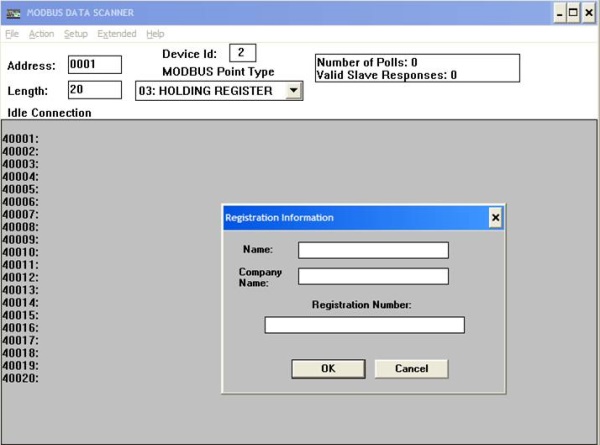This screenshot has width=600, height=445.
Task: Click the Modbus Data Scanner app icon
Action: tap(13, 13)
